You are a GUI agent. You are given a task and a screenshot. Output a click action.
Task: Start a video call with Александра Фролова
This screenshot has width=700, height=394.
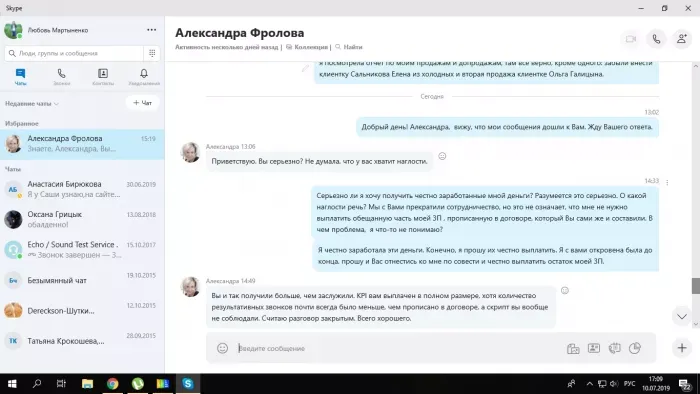click(x=631, y=39)
